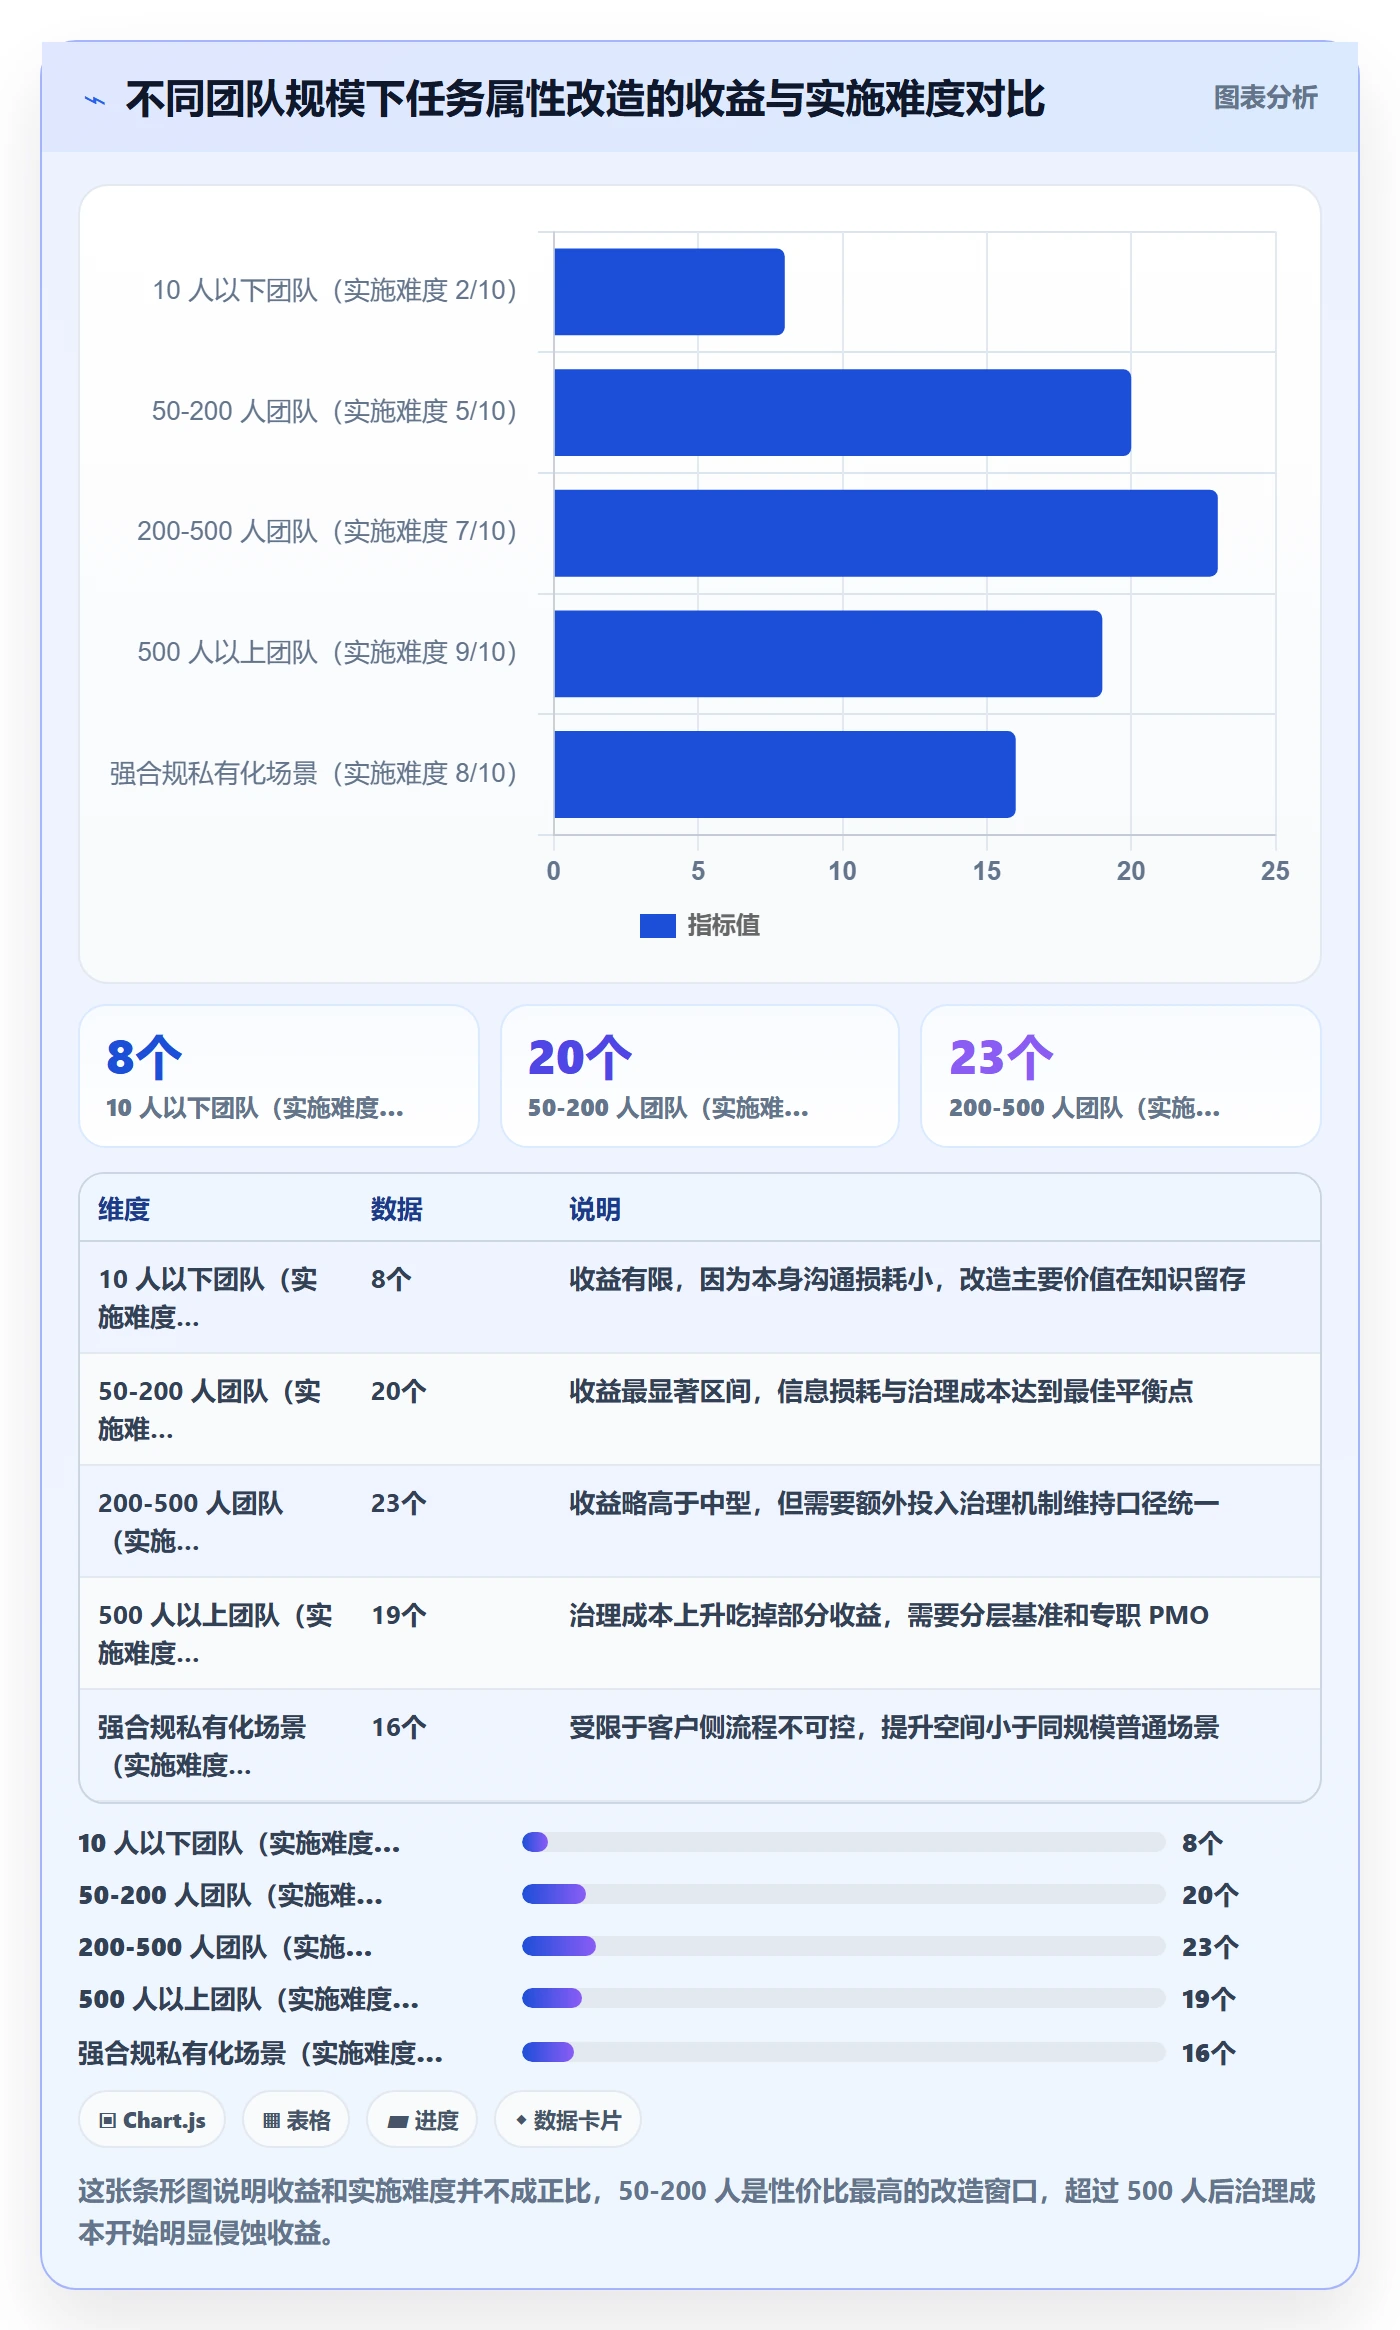Viewport: 1400px width, 2330px height.
Task: Click the 维度 column header
Action: pos(124,1209)
